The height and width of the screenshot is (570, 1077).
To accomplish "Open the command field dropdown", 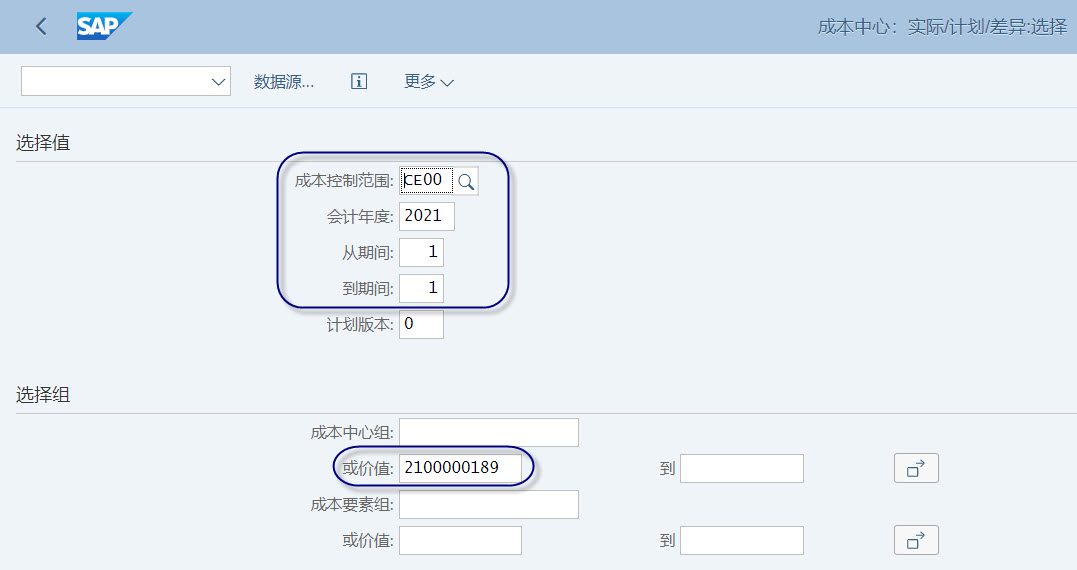I will pyautogui.click(x=218, y=82).
